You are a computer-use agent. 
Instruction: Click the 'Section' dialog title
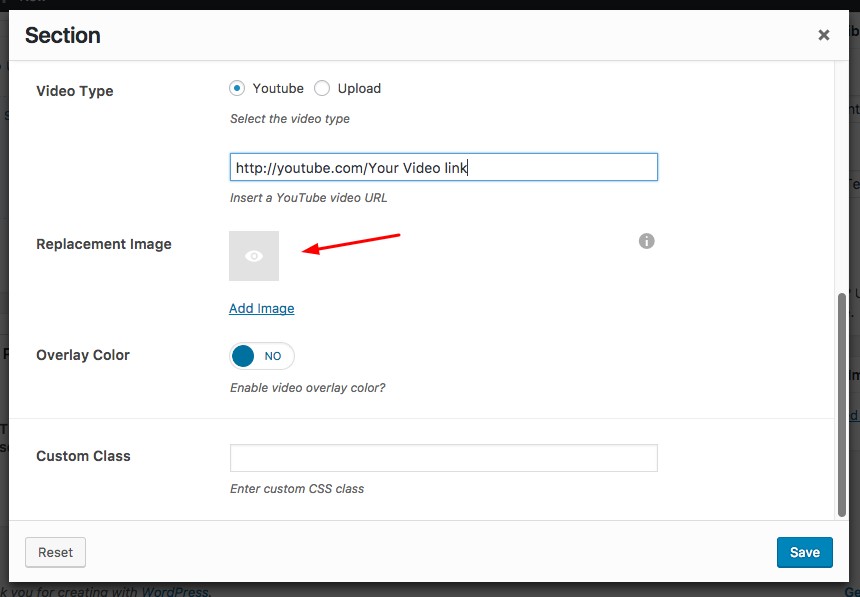[x=63, y=35]
